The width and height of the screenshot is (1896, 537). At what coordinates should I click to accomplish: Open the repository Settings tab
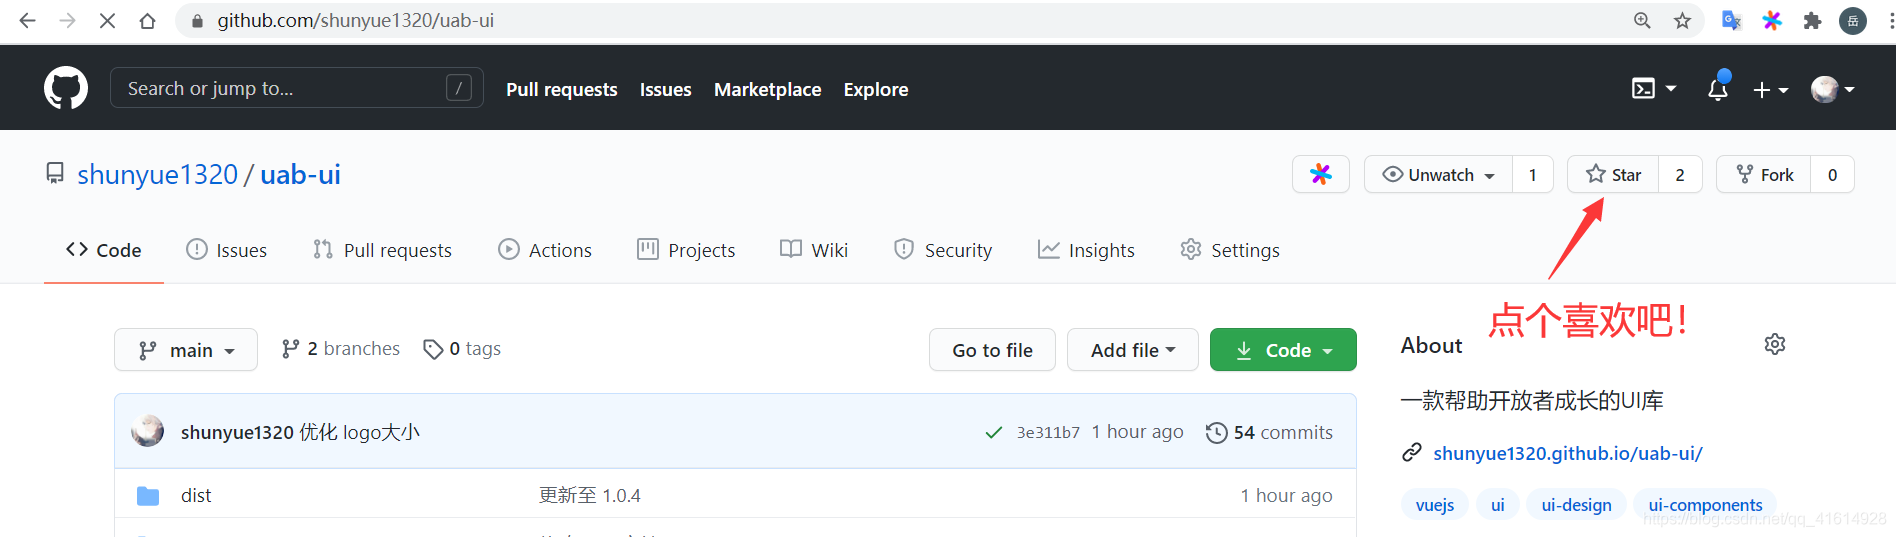1230,250
